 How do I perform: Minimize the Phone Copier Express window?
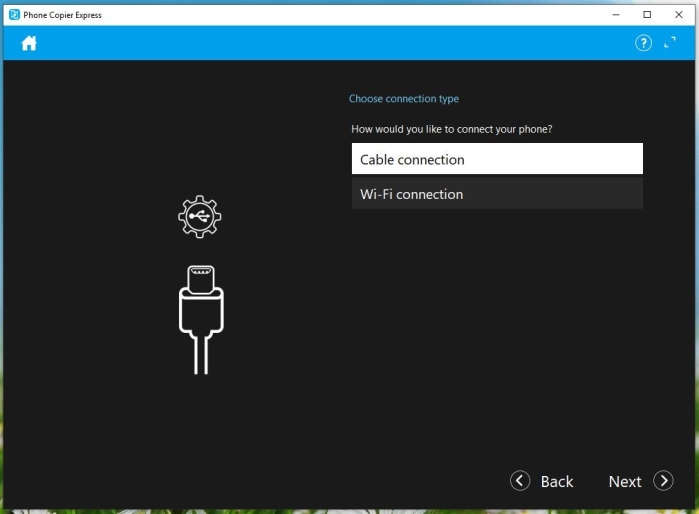pyautogui.click(x=616, y=15)
